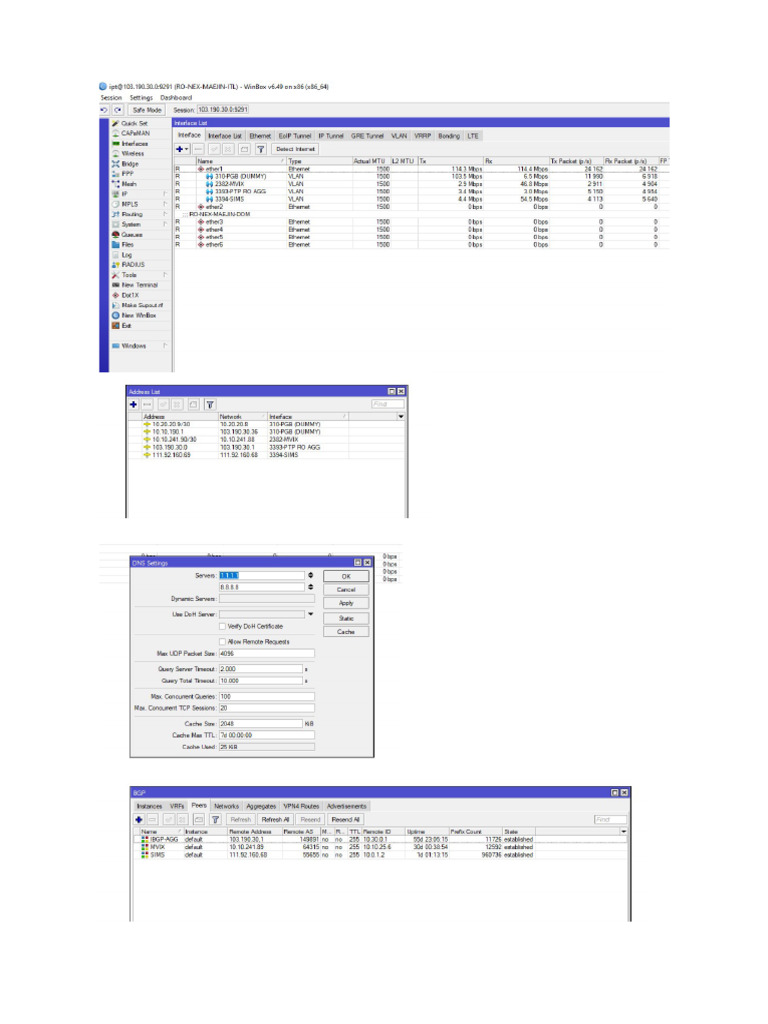Switch to the Bonding tab
Viewport: 768px width, 1024px height.
click(x=449, y=136)
